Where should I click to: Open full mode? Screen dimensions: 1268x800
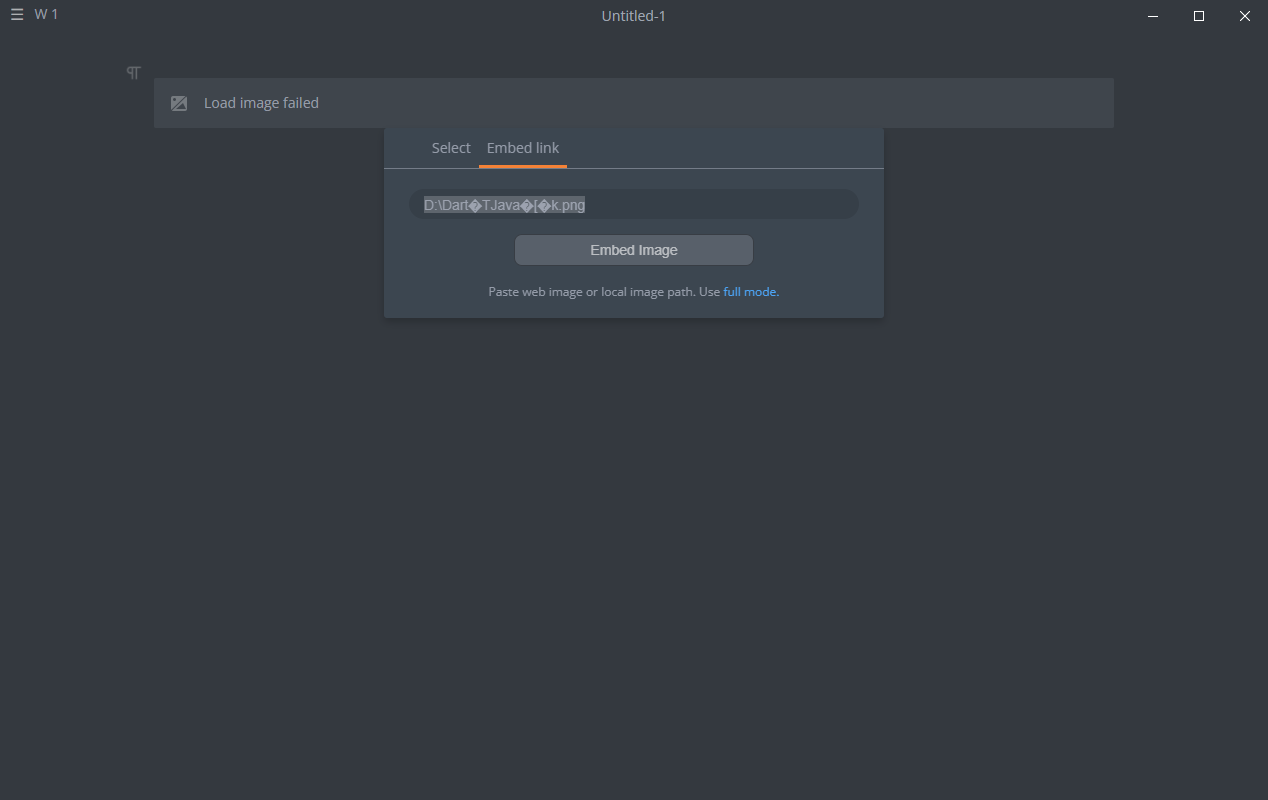point(749,291)
